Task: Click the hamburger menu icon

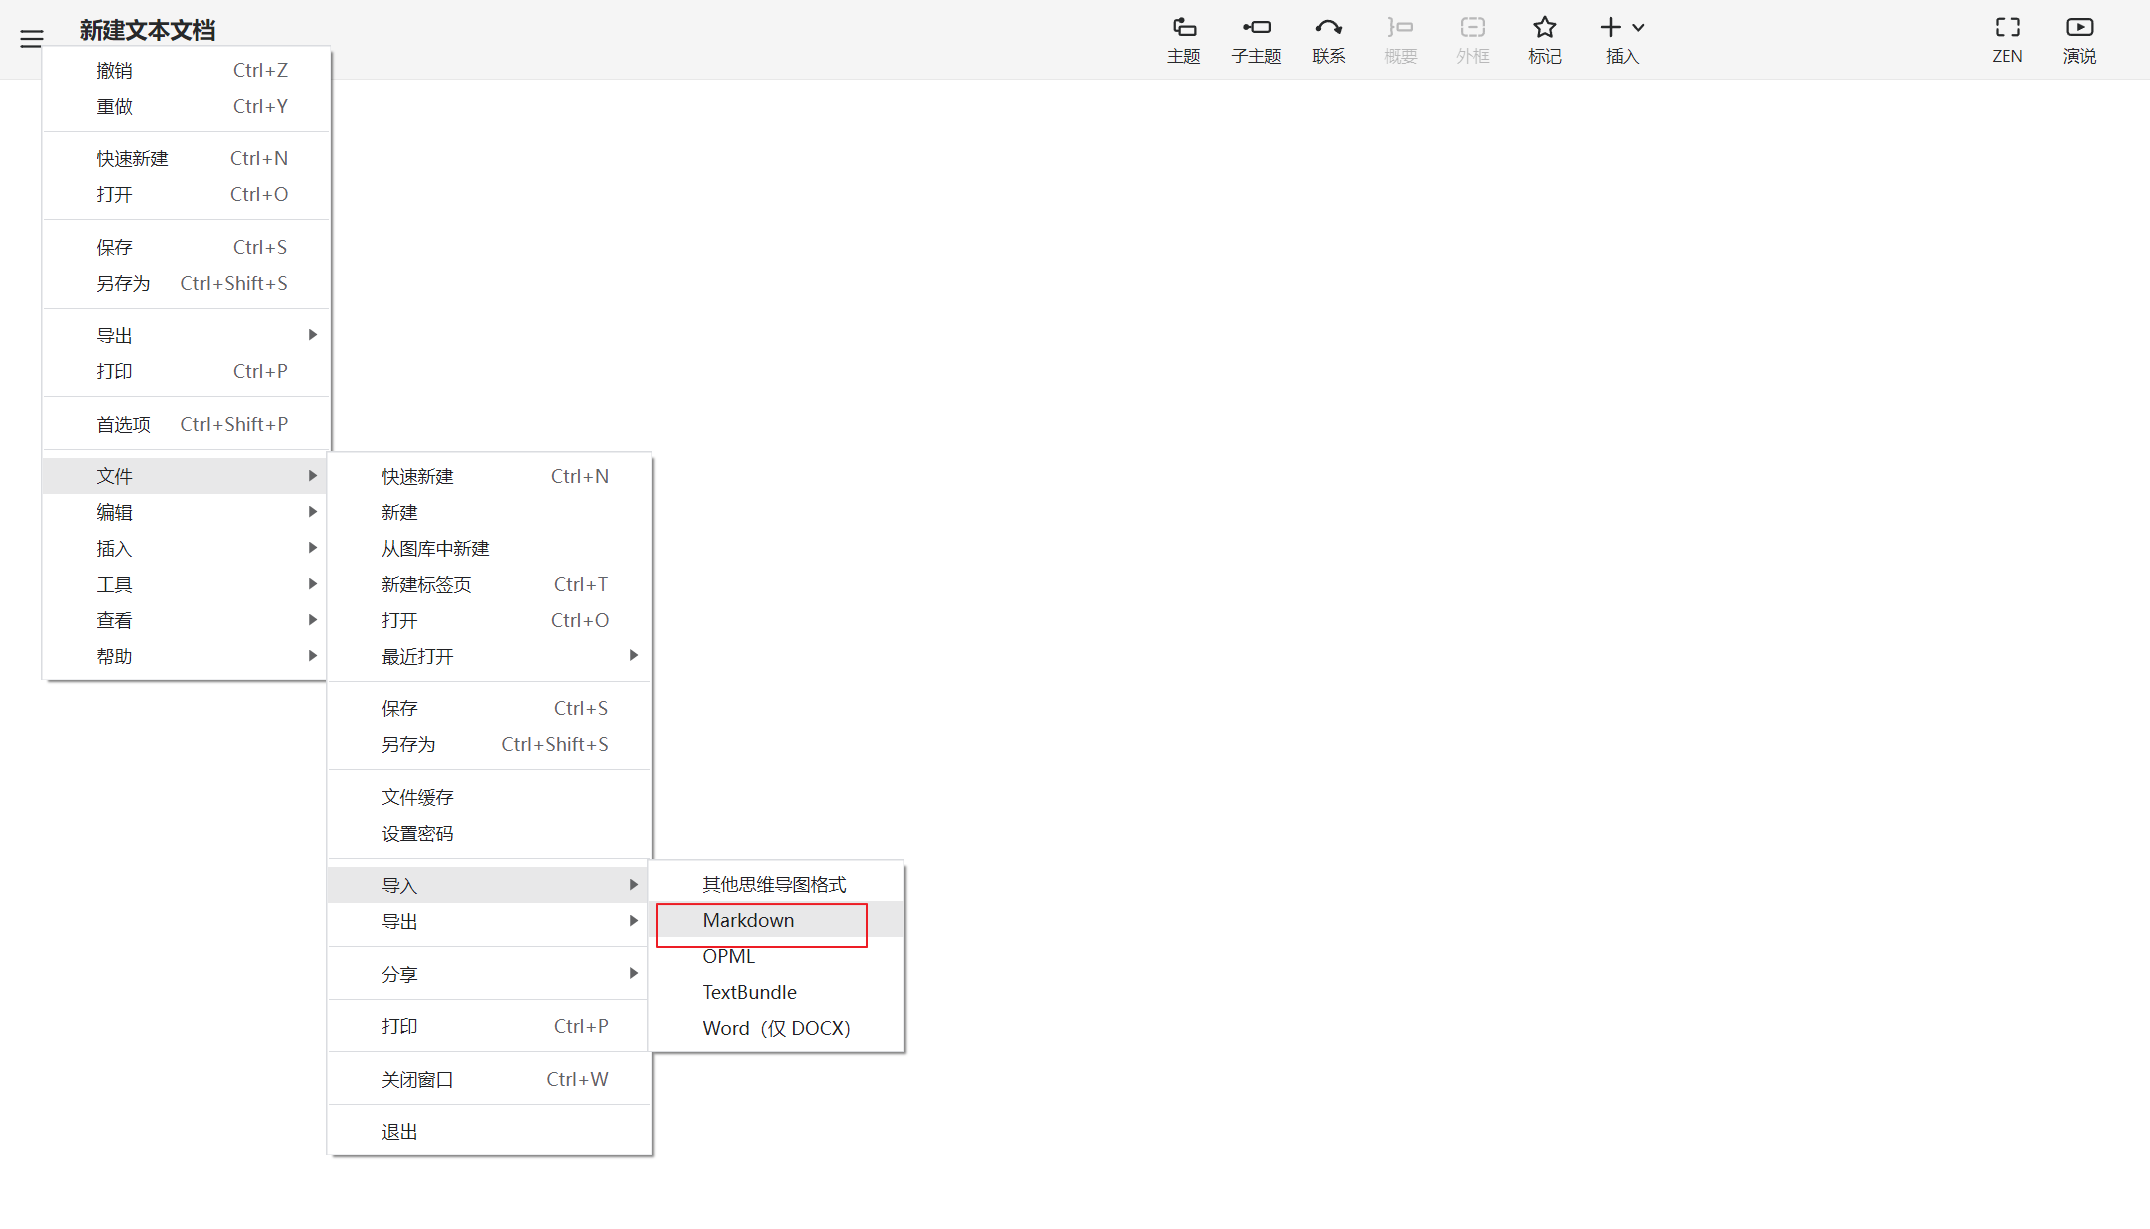Action: pos(31,38)
